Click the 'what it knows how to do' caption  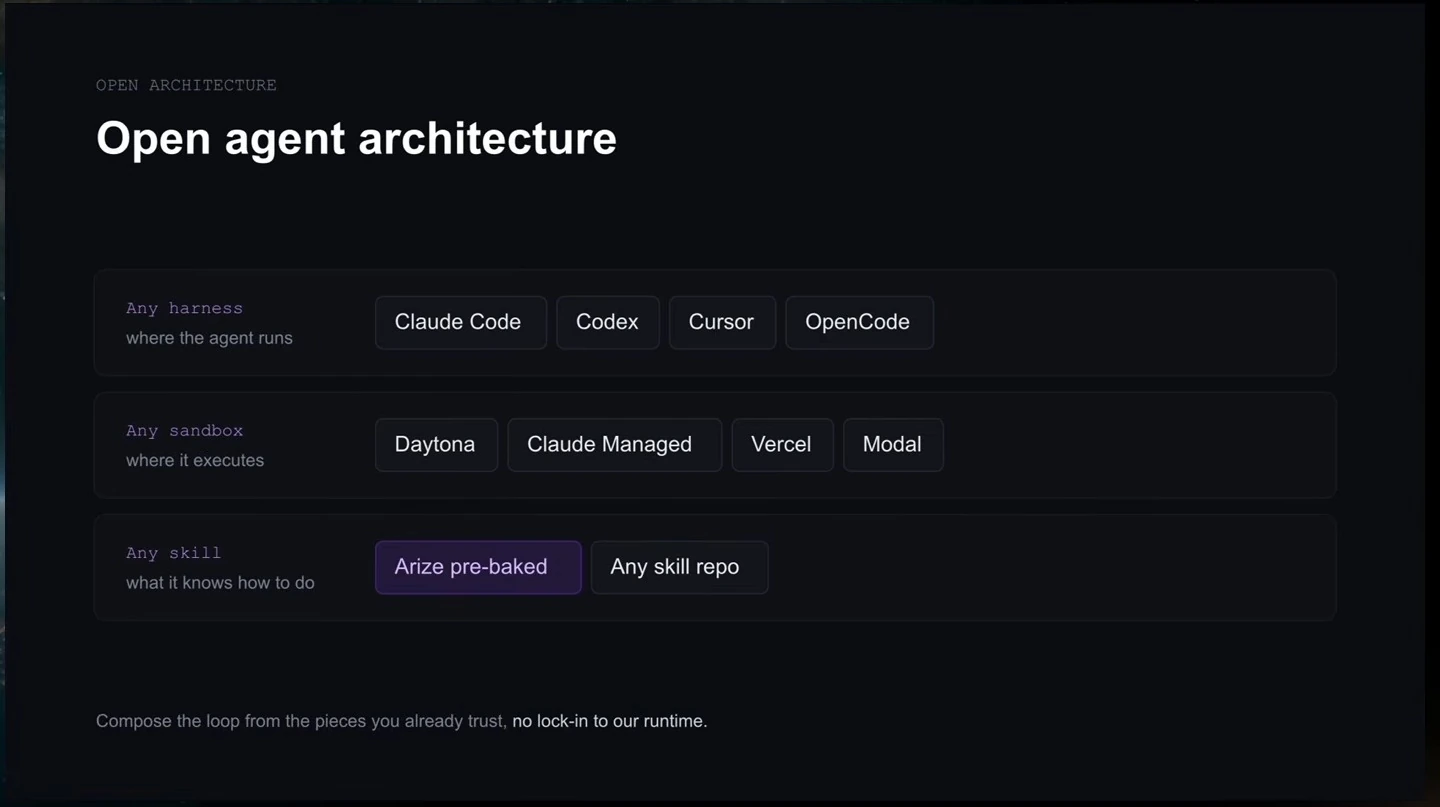click(220, 582)
